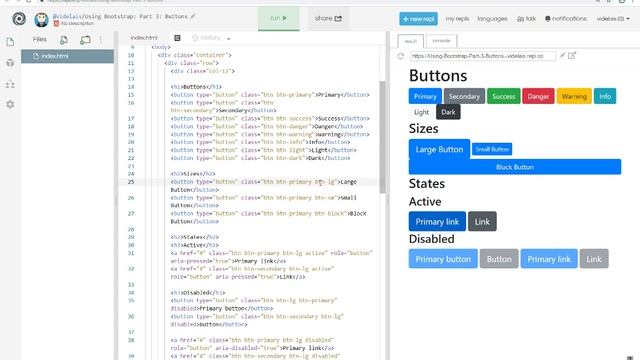Click the Light button in preview
This screenshot has height=360, width=640.
421,112
